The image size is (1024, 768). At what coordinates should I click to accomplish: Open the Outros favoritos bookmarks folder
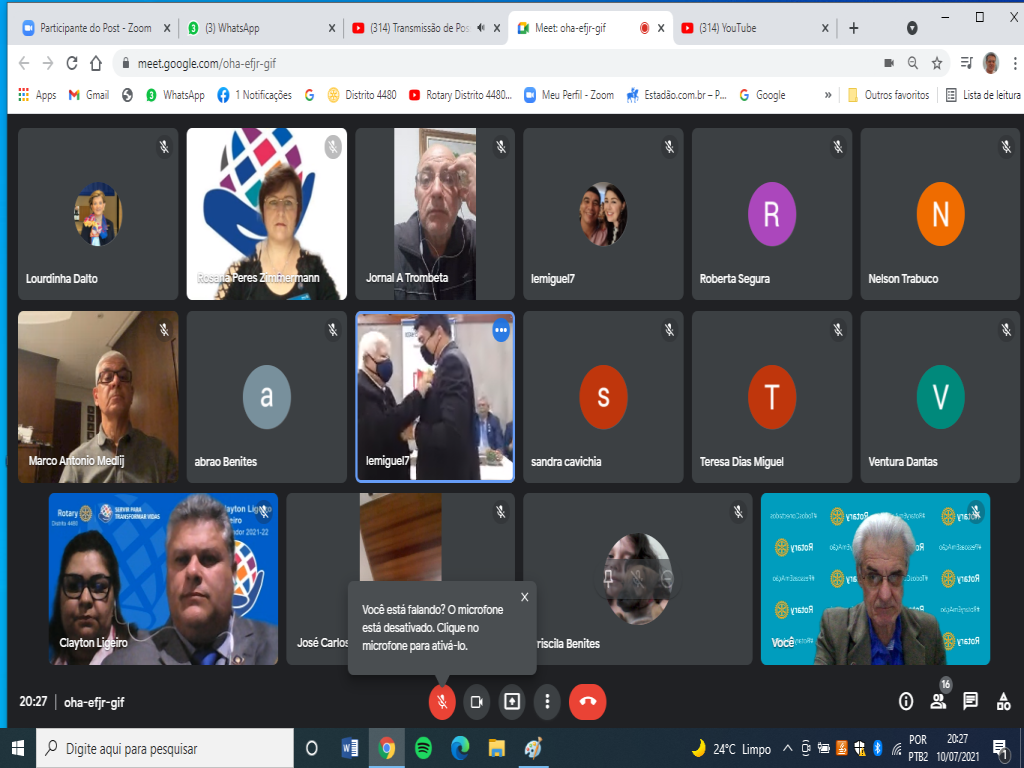[x=888, y=95]
